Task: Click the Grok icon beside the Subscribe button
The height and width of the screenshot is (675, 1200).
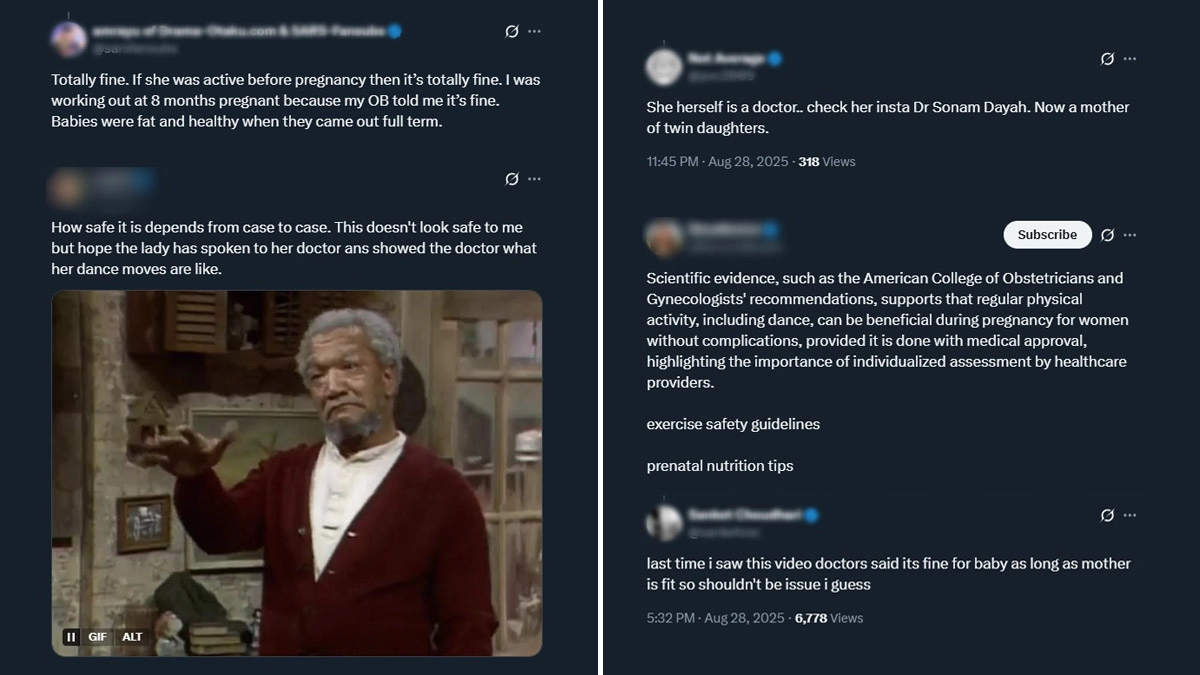Action: pyautogui.click(x=1107, y=235)
